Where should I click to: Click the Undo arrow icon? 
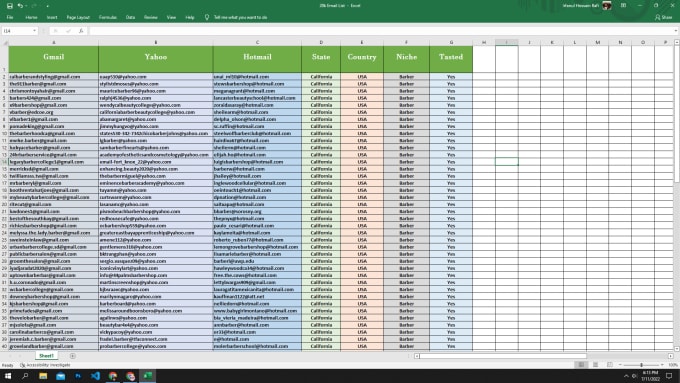point(20,6)
